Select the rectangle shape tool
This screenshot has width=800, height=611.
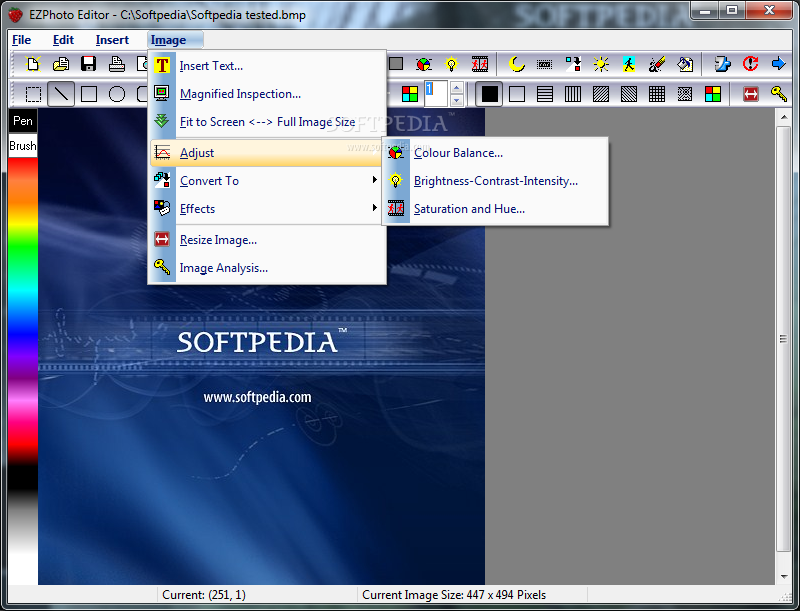[89, 94]
